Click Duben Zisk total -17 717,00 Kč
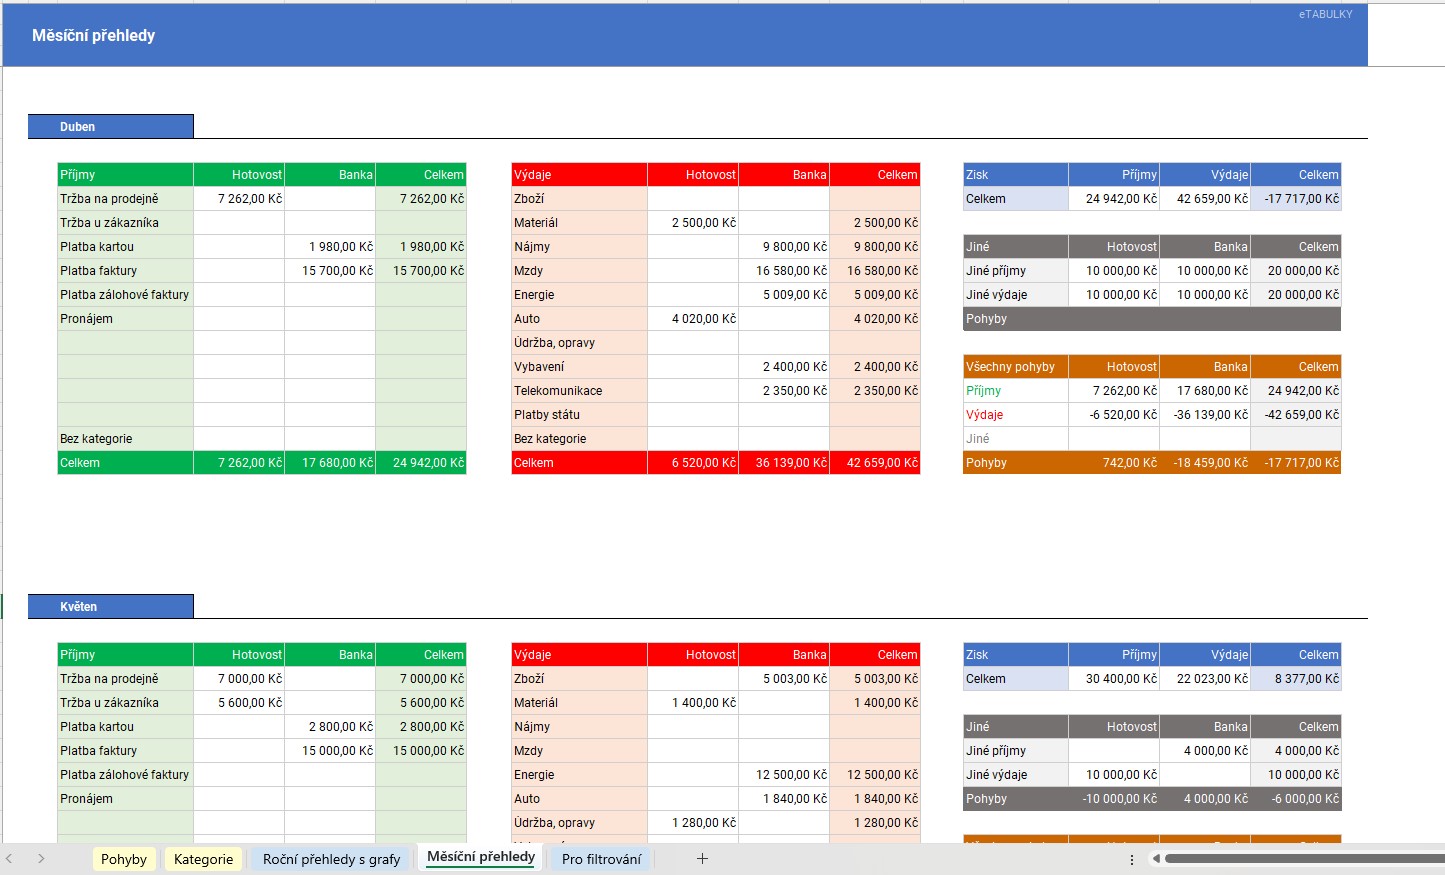Viewport: 1445px width, 875px height. point(1296,199)
